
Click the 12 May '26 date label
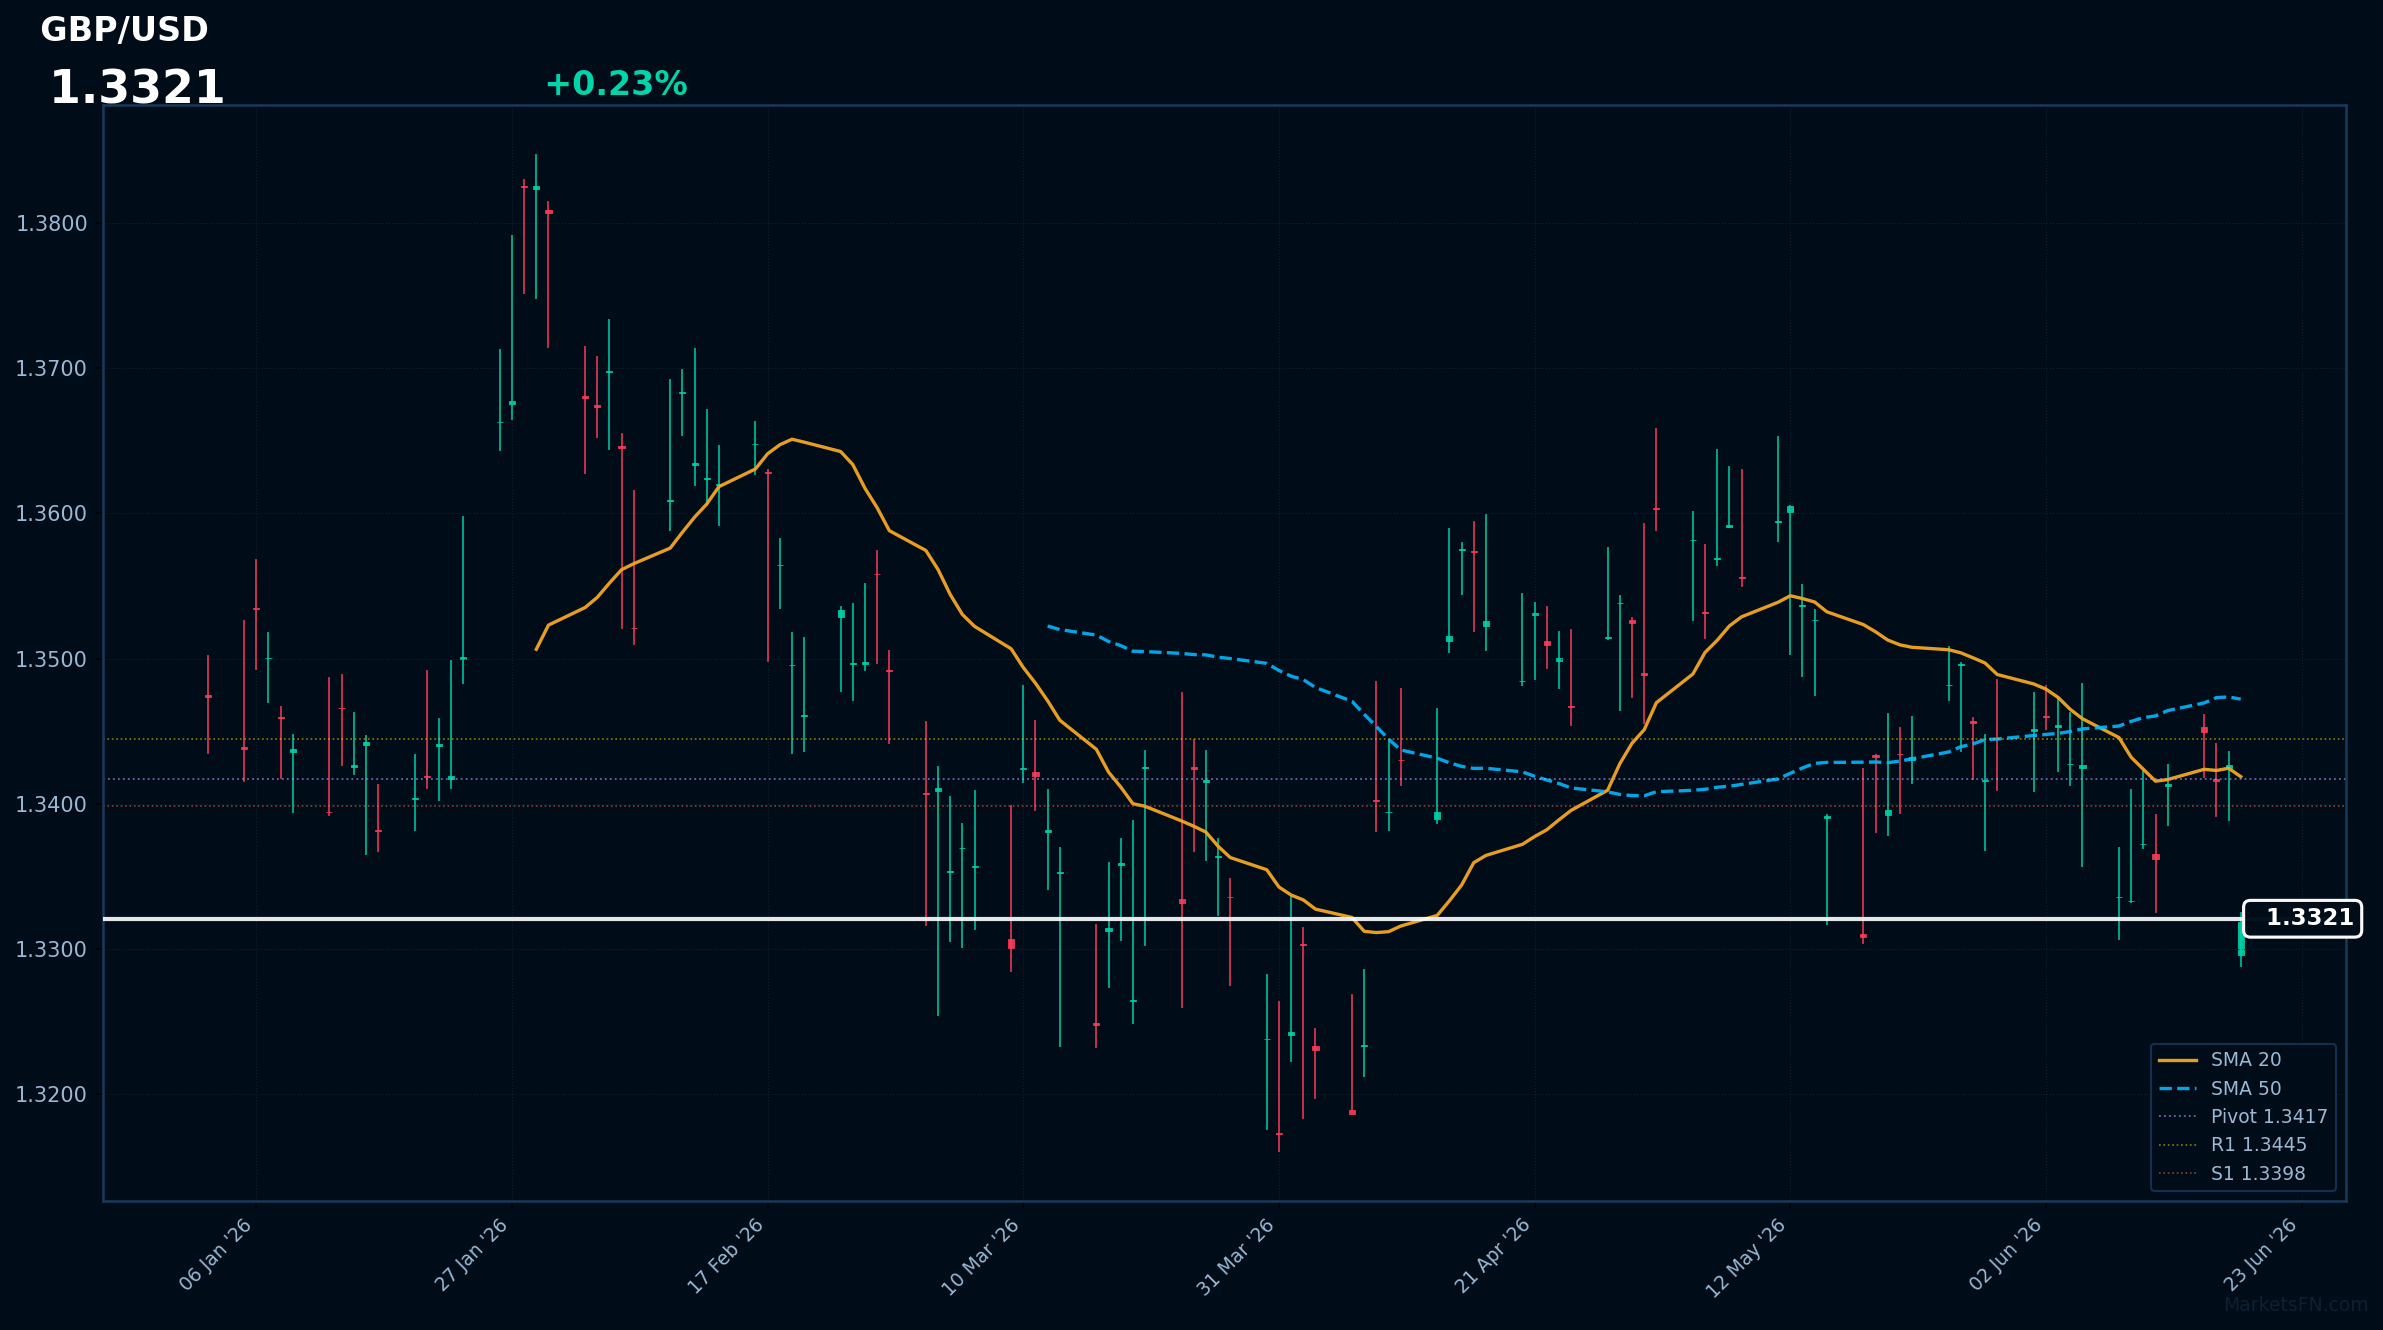1746,1258
